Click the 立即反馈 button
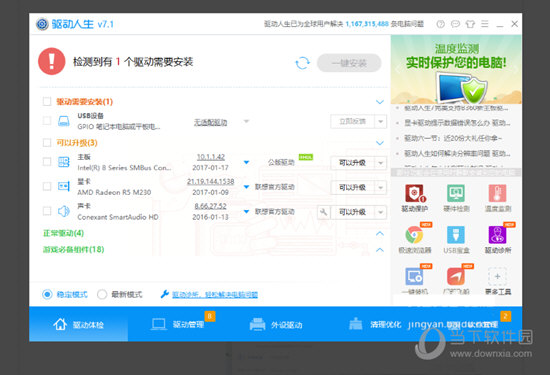 353,121
